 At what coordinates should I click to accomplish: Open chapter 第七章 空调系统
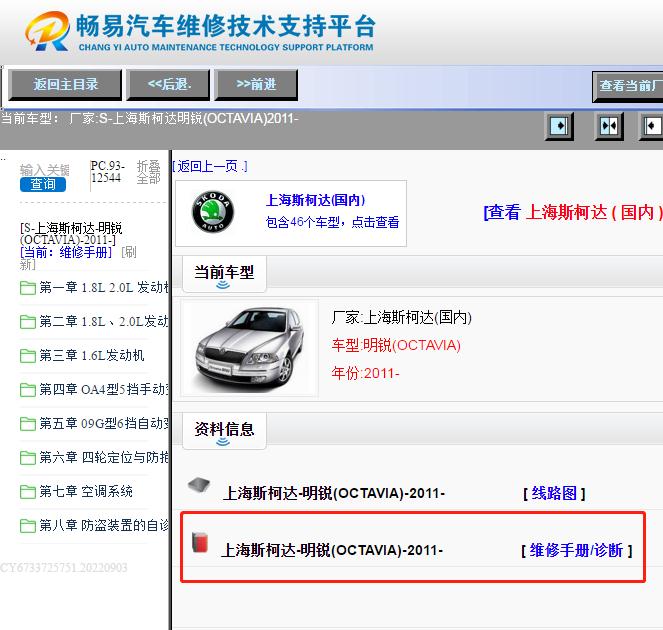click(x=86, y=491)
